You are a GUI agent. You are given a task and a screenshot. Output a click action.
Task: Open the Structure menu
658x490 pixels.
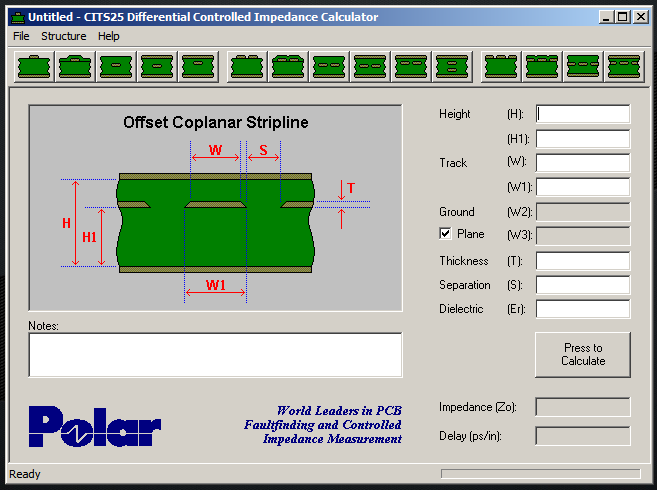point(63,36)
